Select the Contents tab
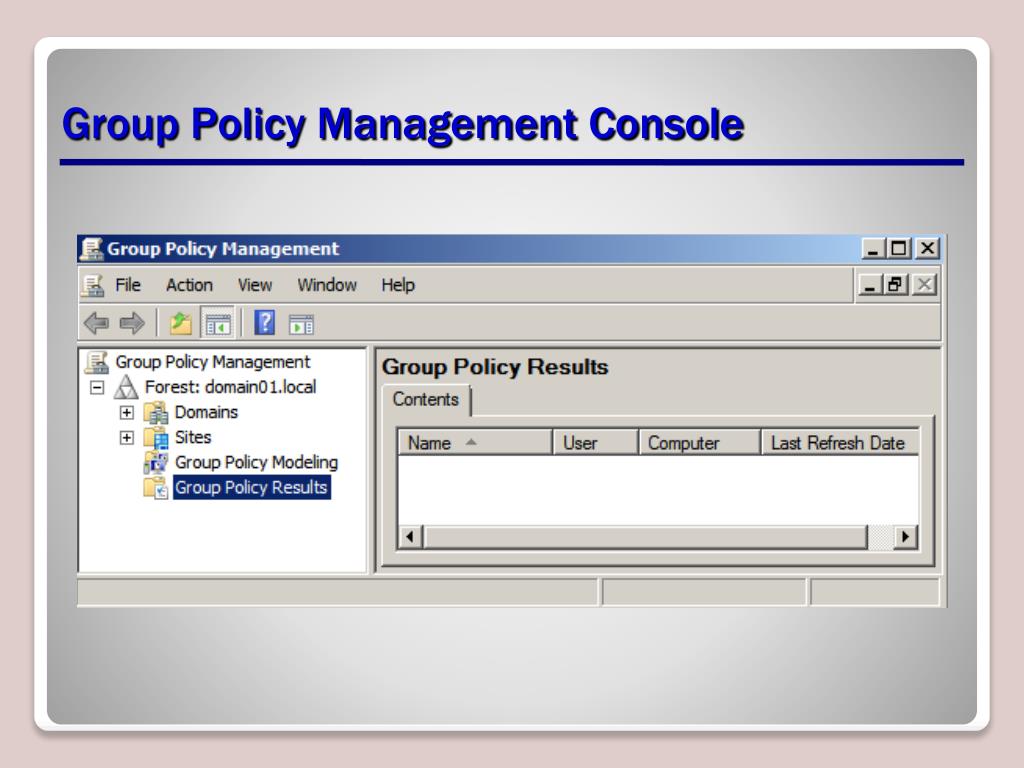Viewport: 1024px width, 768px height. pos(426,400)
